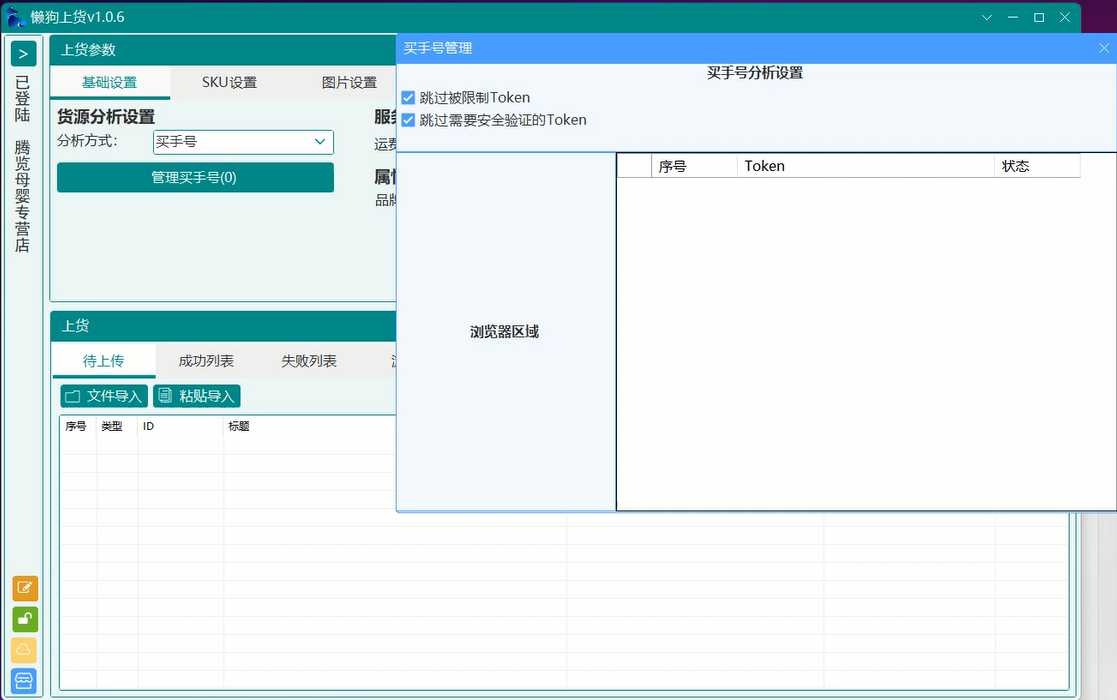Uncheck 跳过需要安全验证的Token option
This screenshot has width=1117, height=700.
[x=408, y=120]
